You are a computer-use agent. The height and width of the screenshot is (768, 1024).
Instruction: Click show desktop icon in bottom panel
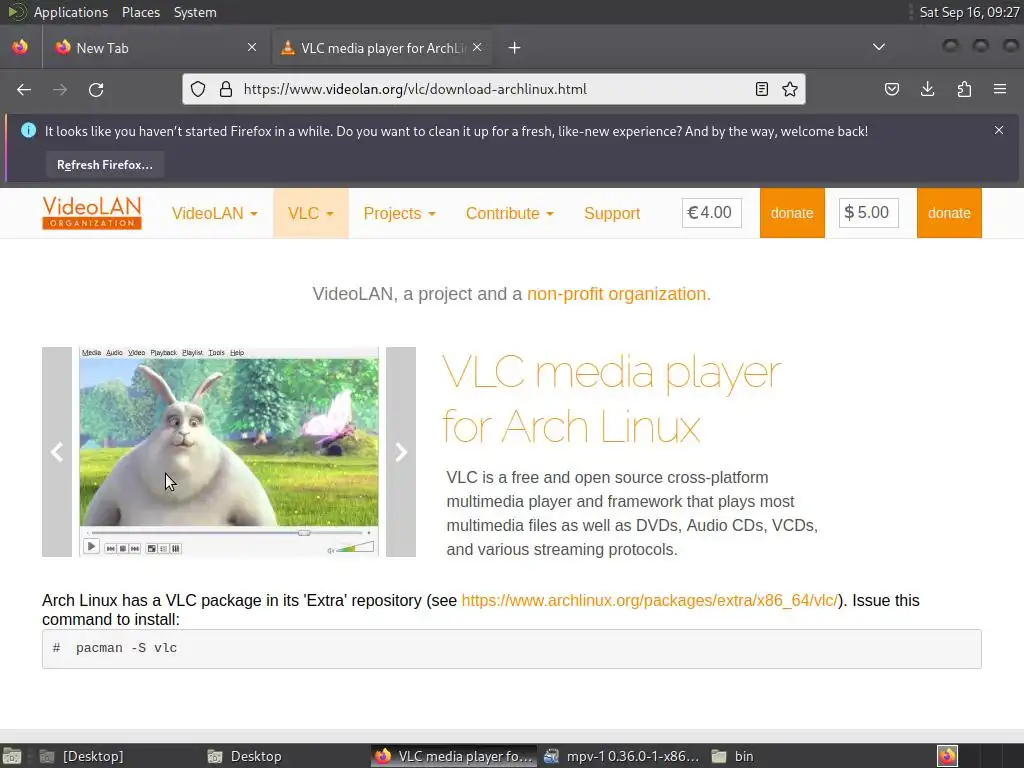(12, 756)
